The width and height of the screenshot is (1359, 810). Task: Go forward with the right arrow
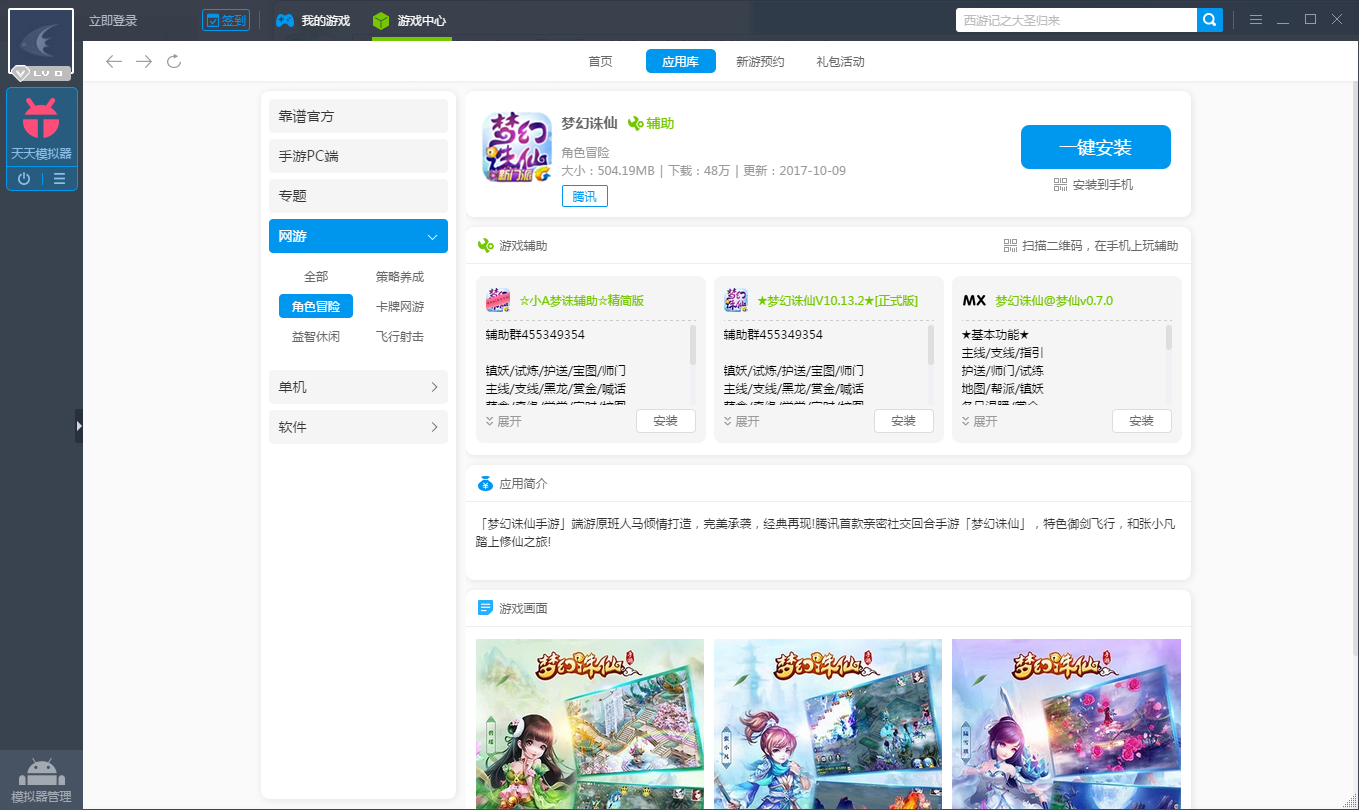[x=144, y=62]
